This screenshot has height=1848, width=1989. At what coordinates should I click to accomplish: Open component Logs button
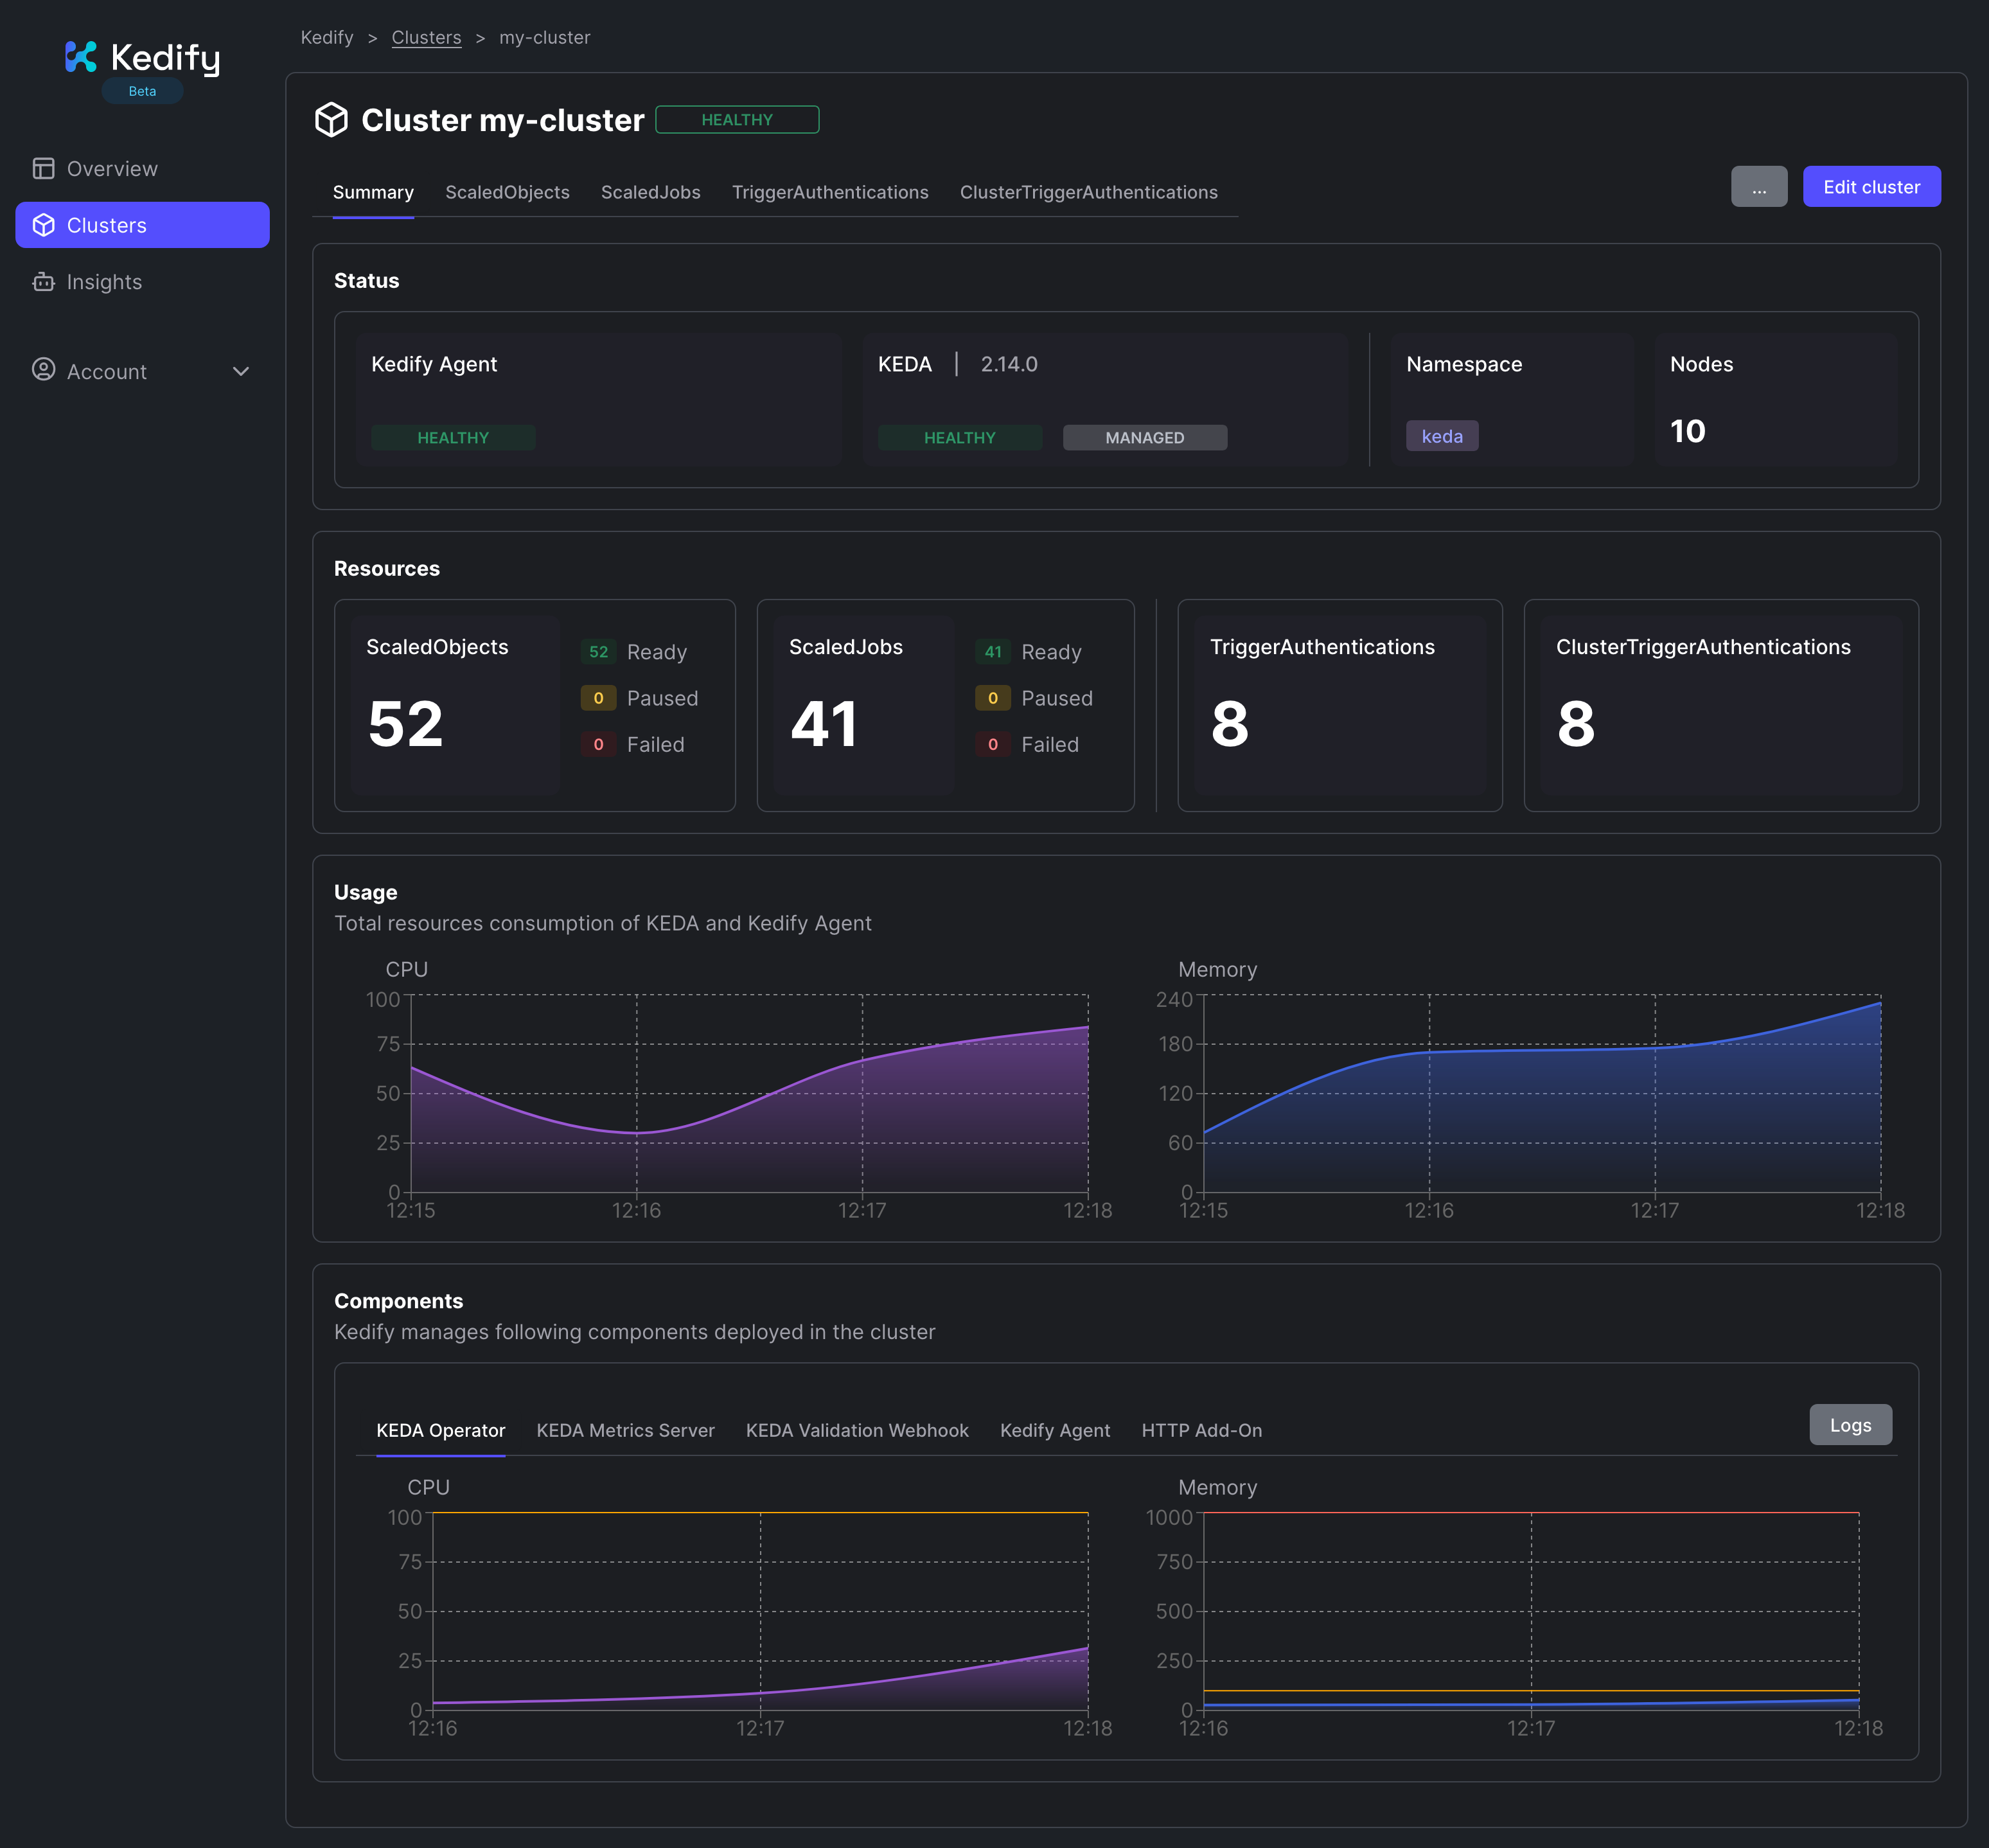point(1850,1425)
